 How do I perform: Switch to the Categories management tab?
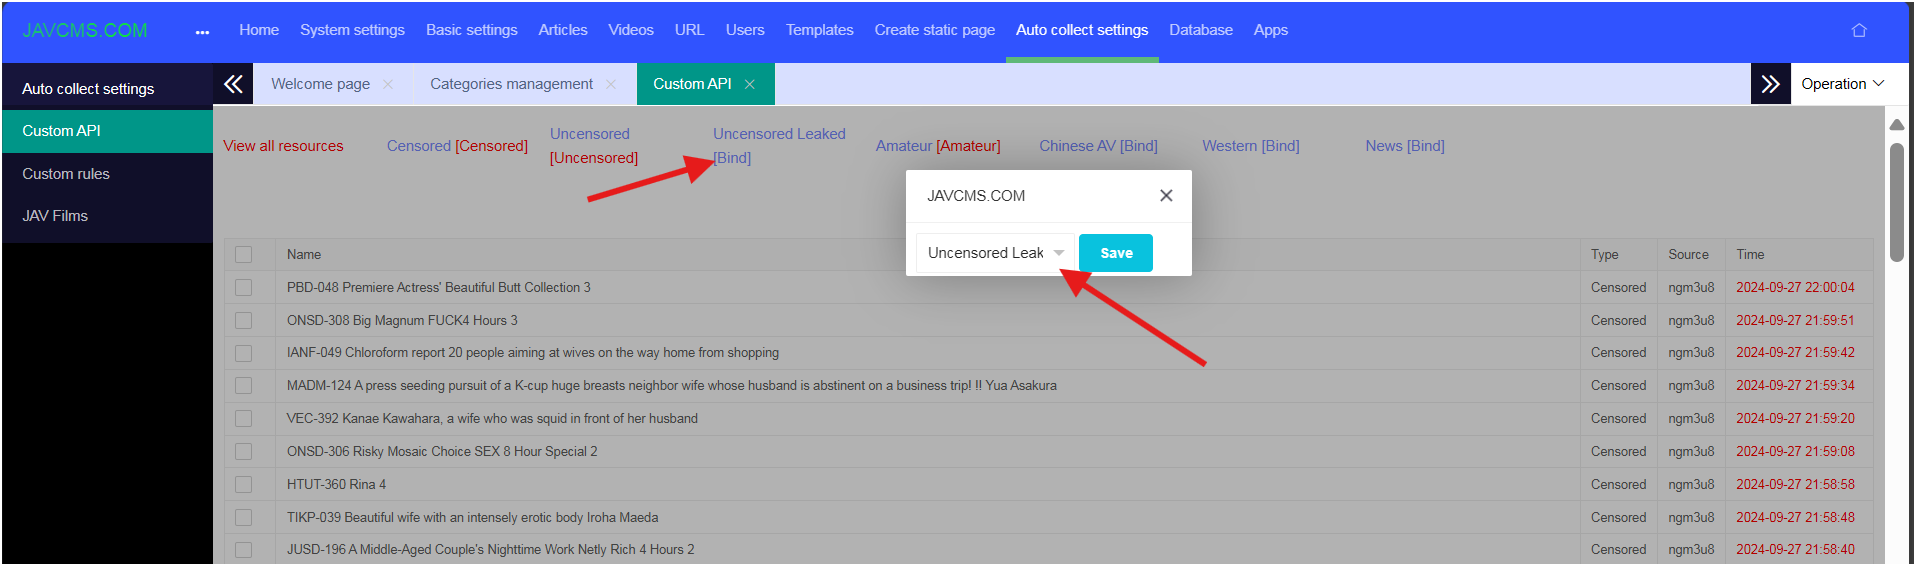[511, 84]
